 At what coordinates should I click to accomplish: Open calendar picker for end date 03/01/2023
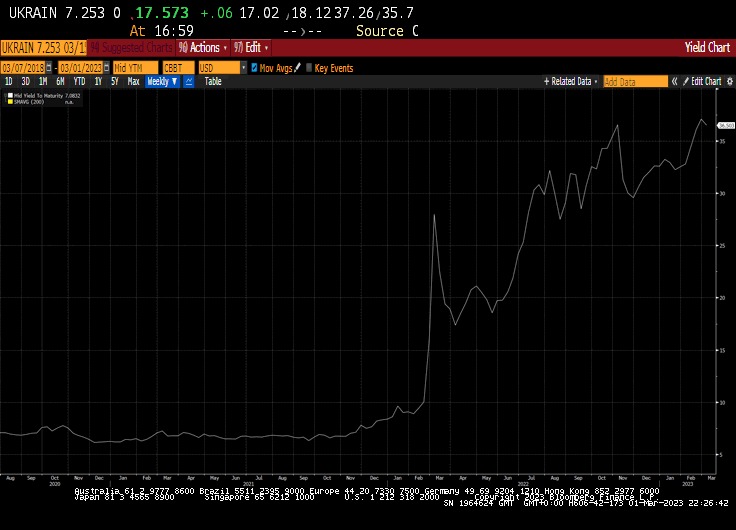[107, 68]
